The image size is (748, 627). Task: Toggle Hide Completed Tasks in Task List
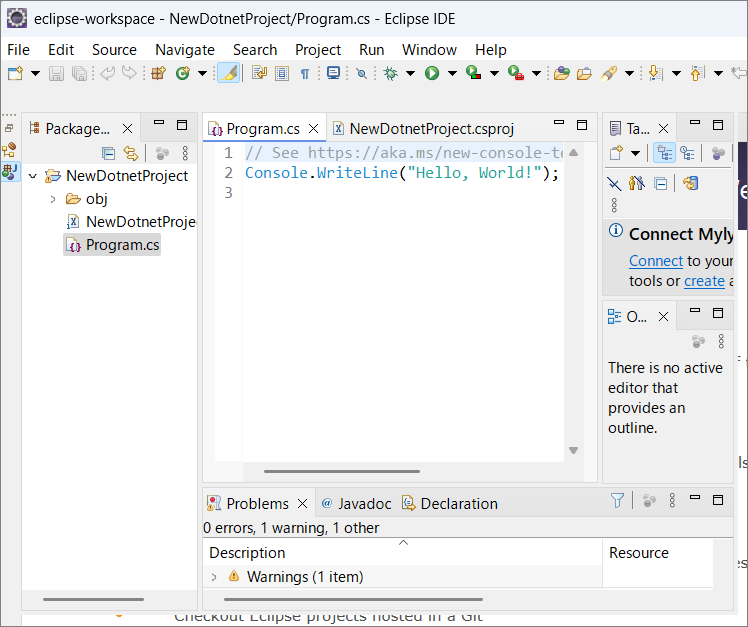pos(614,183)
